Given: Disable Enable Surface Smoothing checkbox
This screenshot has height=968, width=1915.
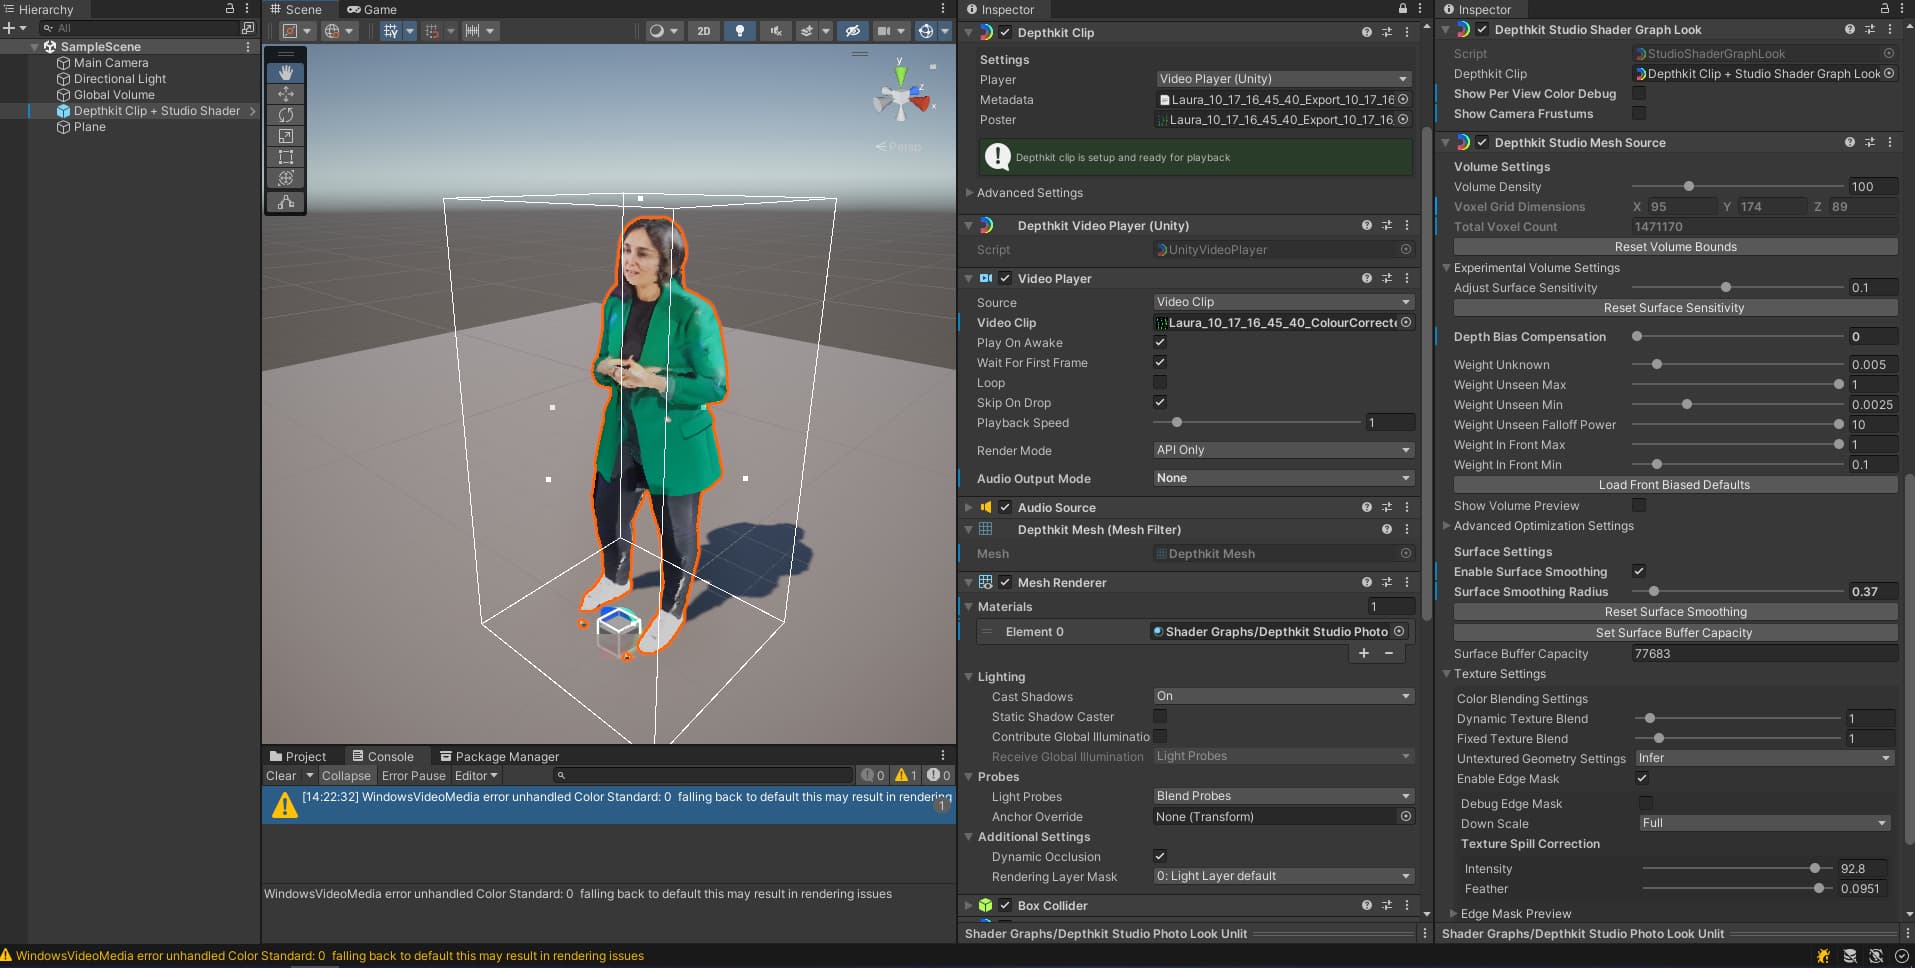Looking at the screenshot, I should tap(1639, 572).
